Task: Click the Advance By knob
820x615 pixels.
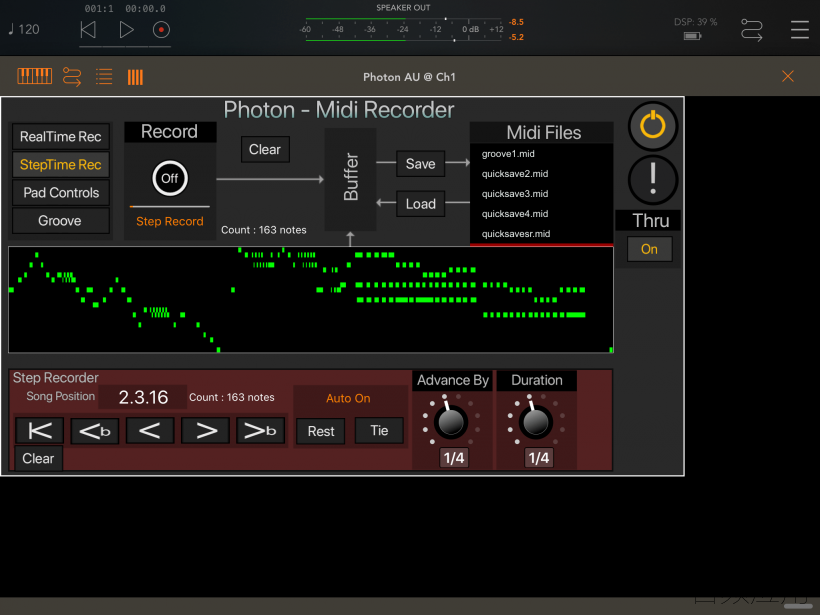Action: pos(451,420)
